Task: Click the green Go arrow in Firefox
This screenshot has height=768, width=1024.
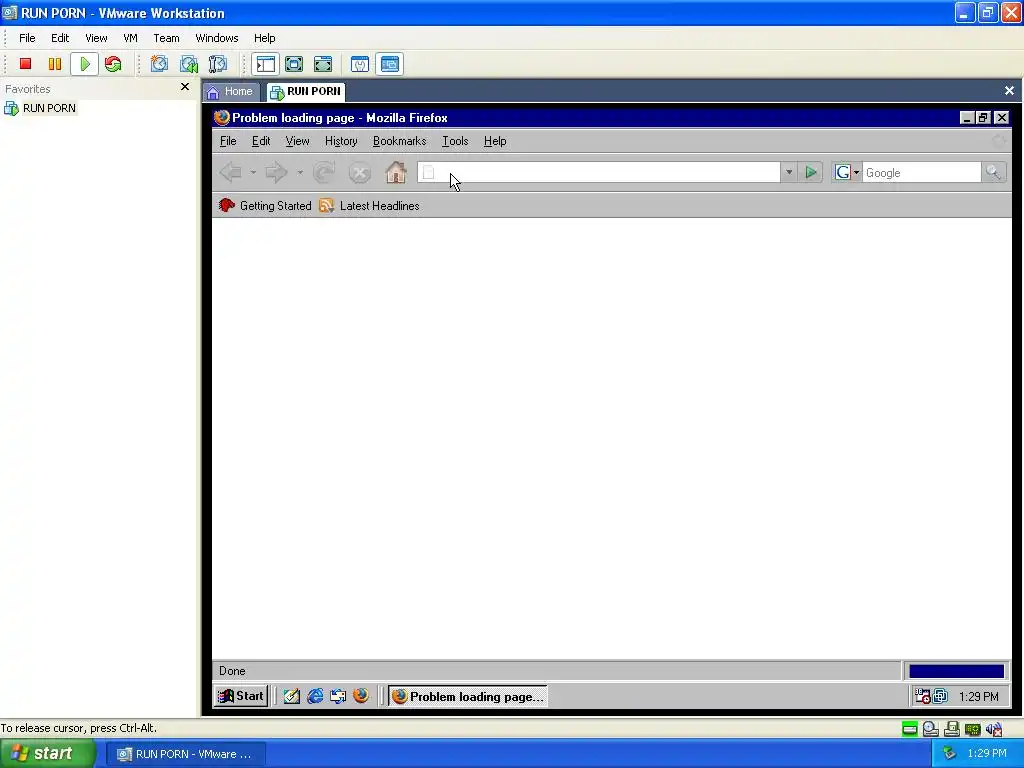Action: pyautogui.click(x=810, y=172)
